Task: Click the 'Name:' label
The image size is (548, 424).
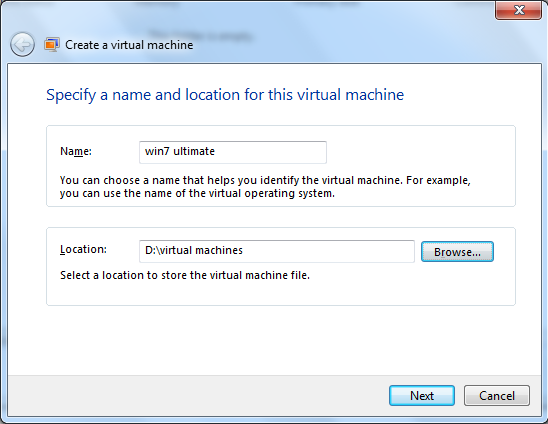Action: coord(76,151)
